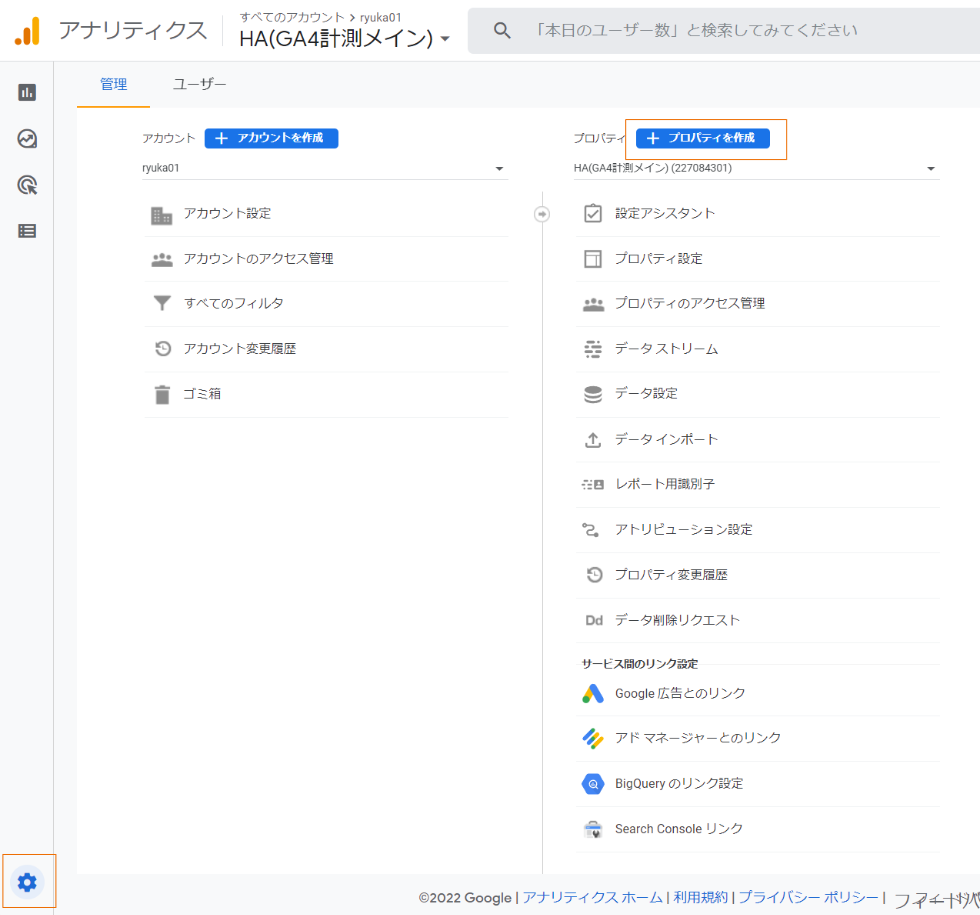Viewport: 980px width, 915px height.
Task: Open BigQuery のリンク設定
Action: [678, 784]
